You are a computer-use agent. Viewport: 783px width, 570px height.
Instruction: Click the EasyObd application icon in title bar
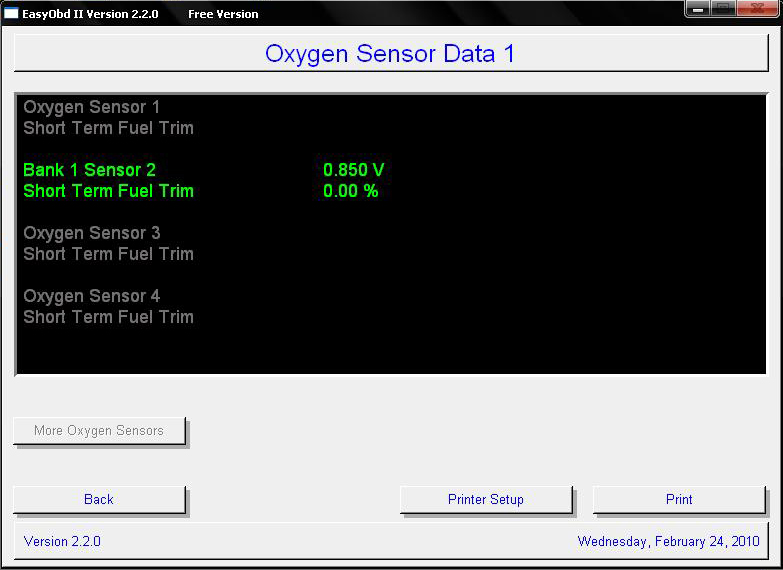[x=12, y=14]
